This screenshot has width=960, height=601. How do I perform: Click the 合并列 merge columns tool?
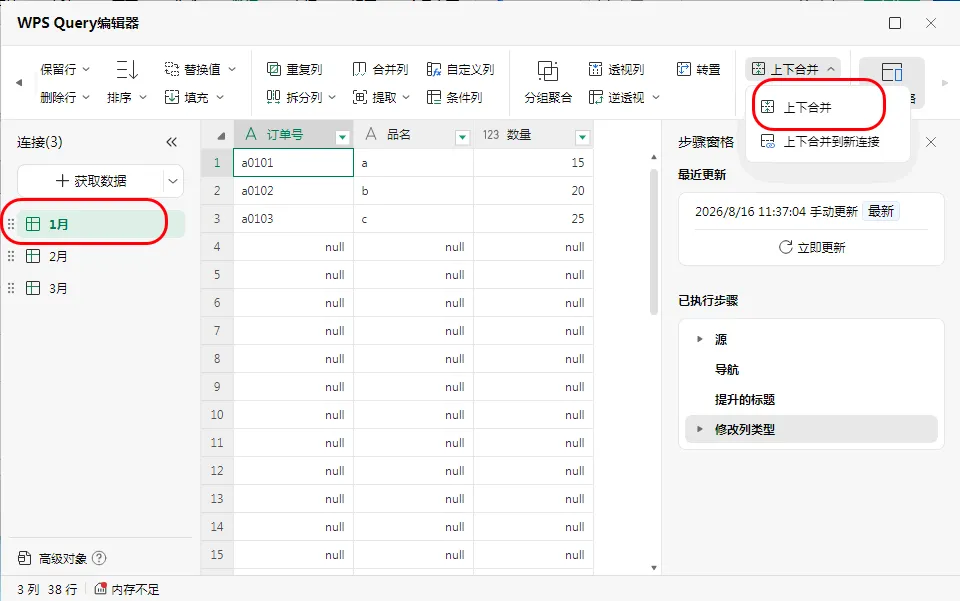tap(380, 69)
